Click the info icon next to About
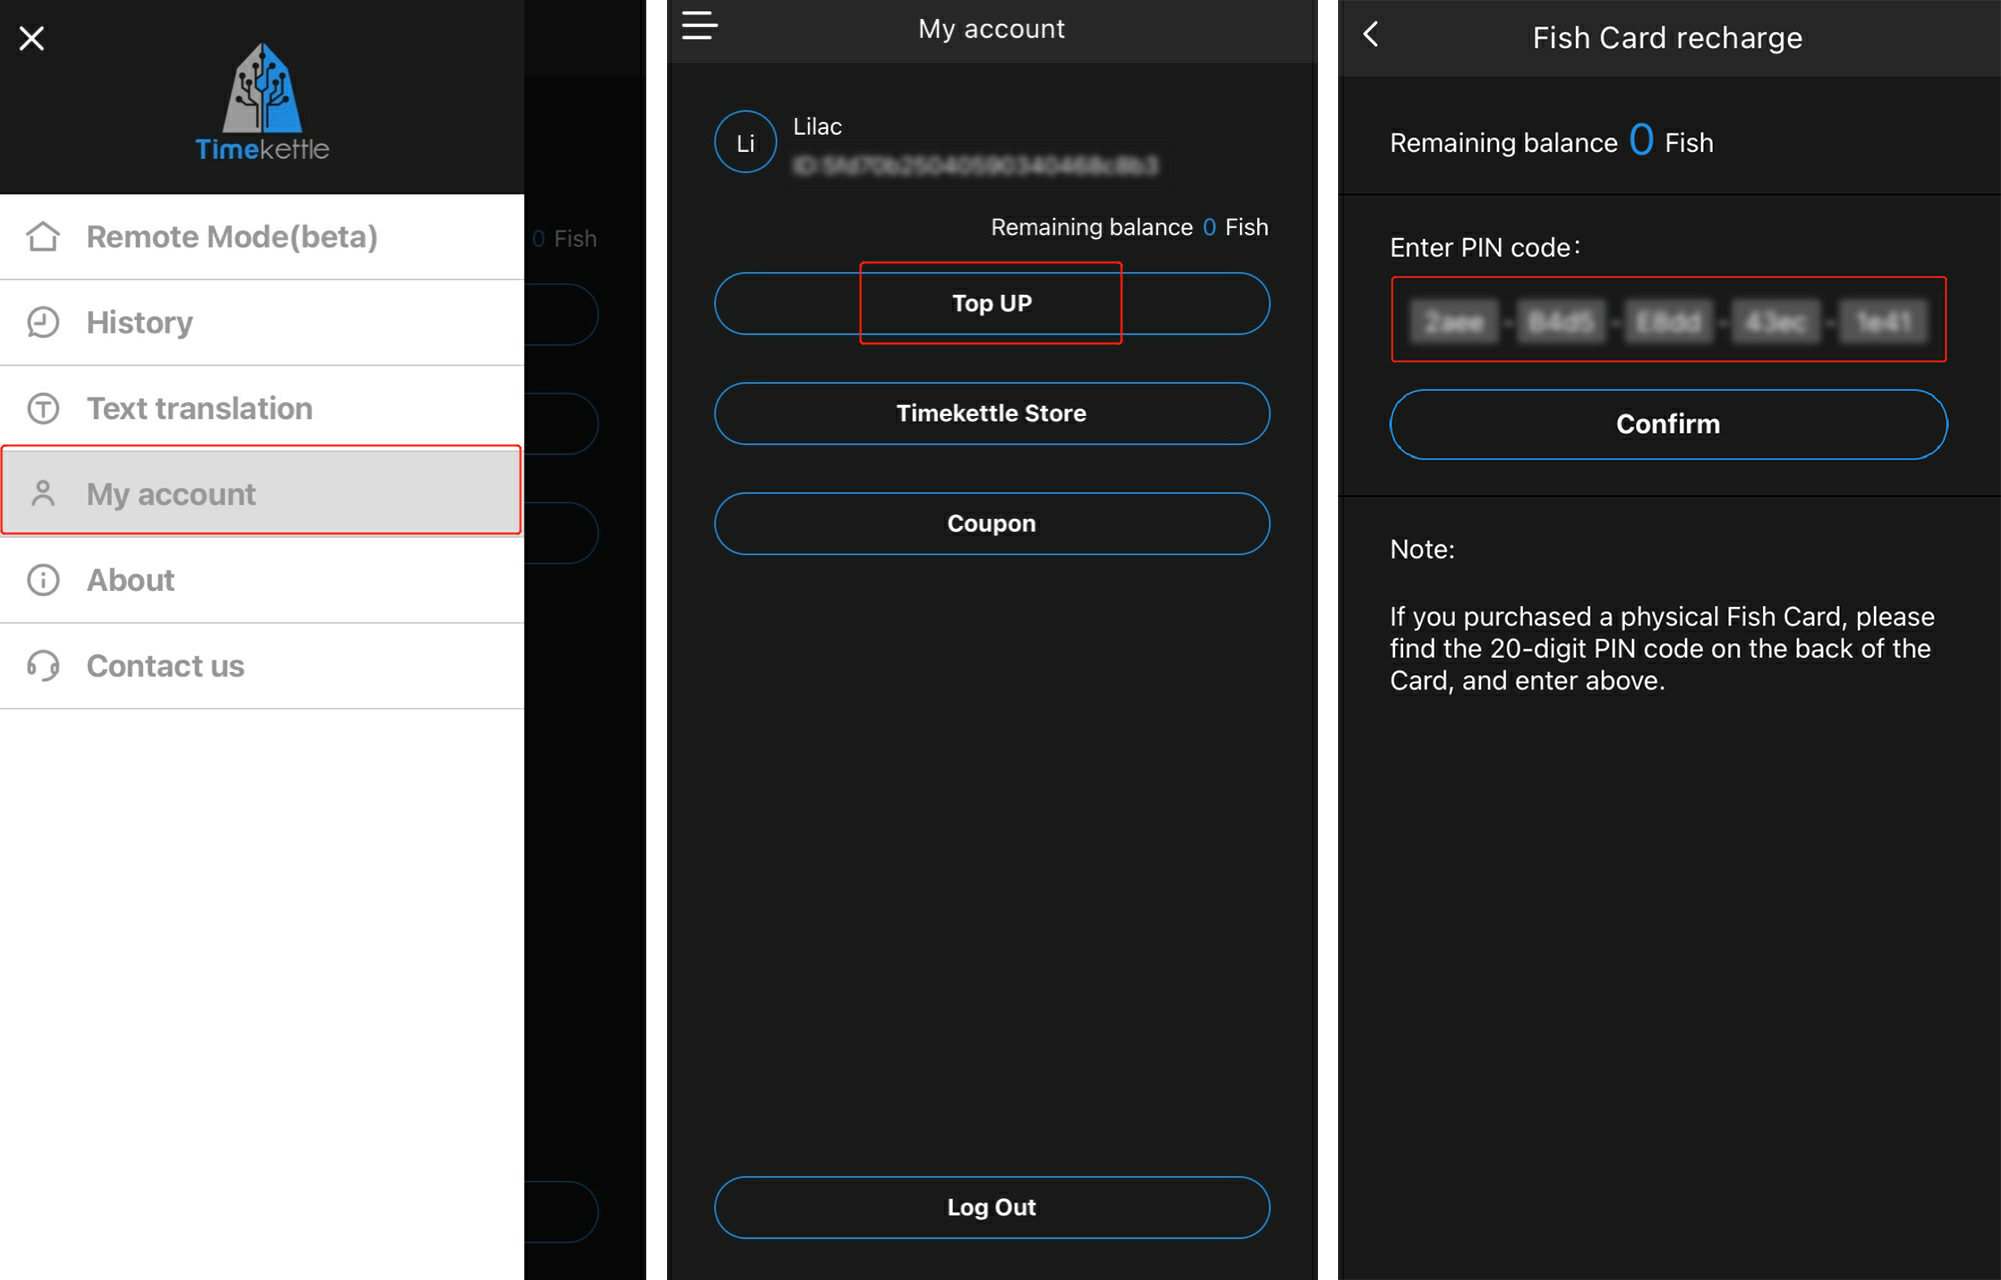Image resolution: width=2001 pixels, height=1280 pixels. tap(43, 580)
